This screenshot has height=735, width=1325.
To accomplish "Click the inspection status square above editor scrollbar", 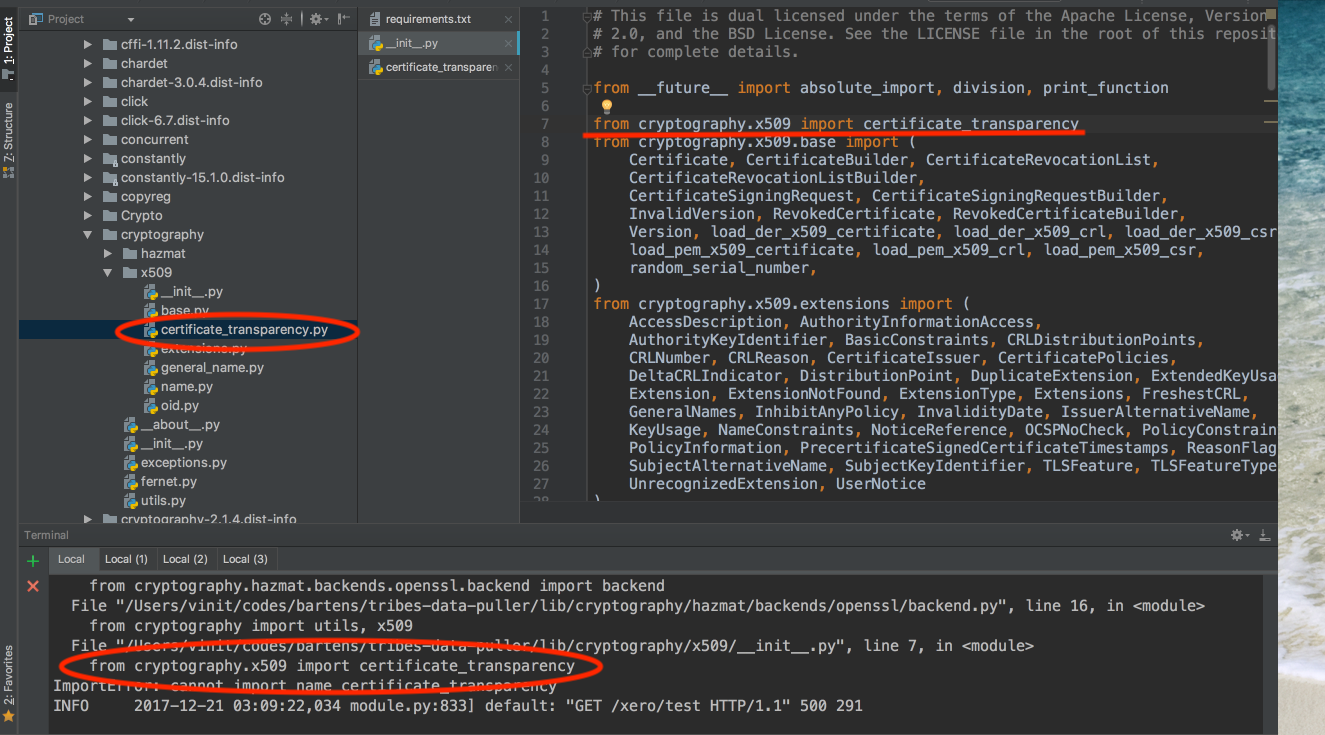I will [x=1271, y=13].
